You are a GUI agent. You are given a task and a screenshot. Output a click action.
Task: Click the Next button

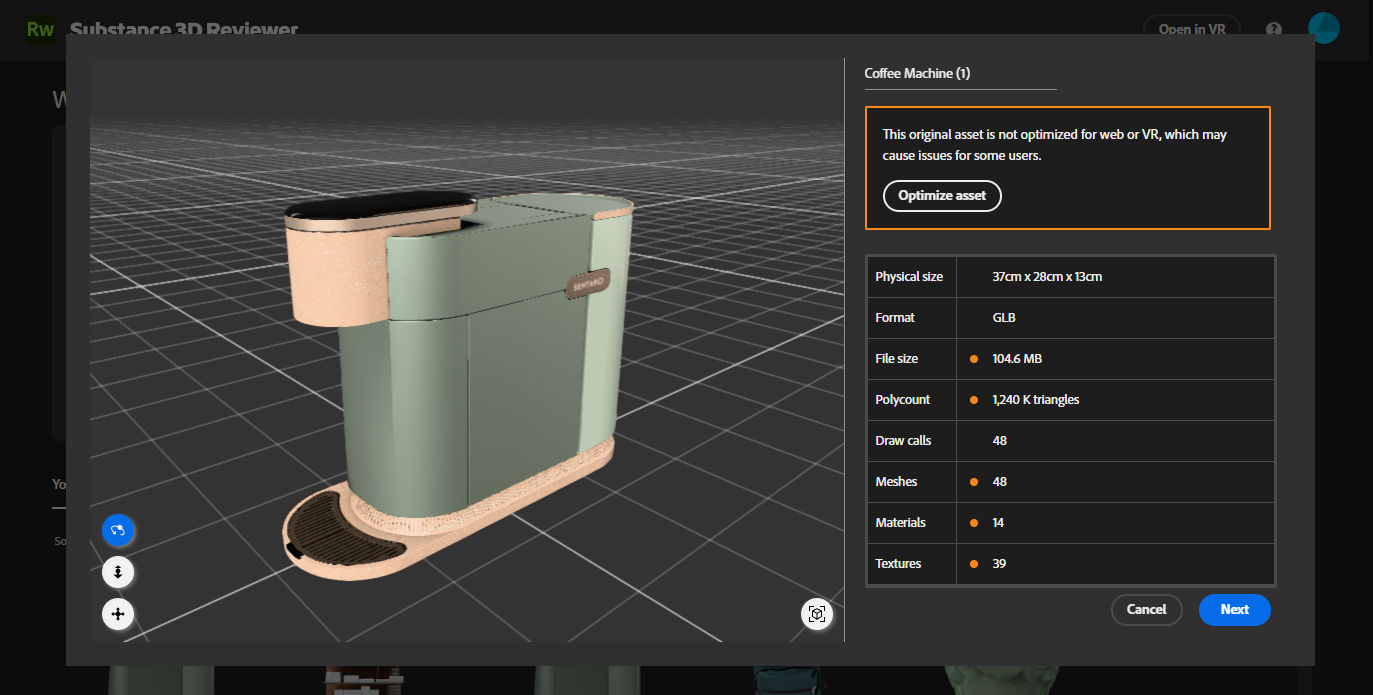[x=1234, y=609]
